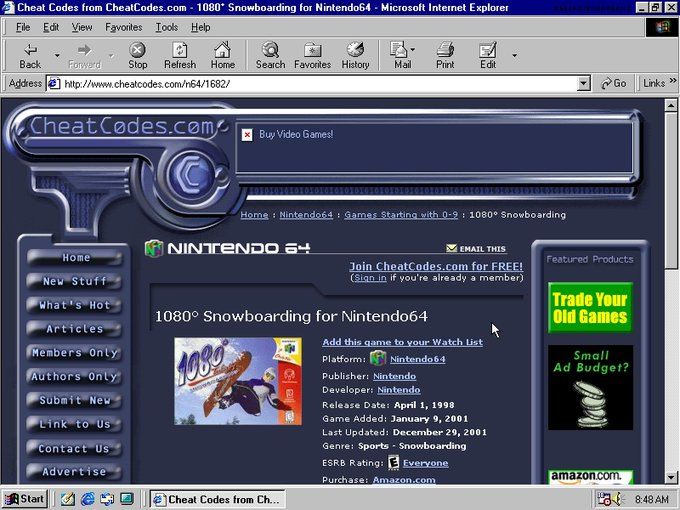
Task: Click the page icon in Address bar
Action: (x=53, y=83)
